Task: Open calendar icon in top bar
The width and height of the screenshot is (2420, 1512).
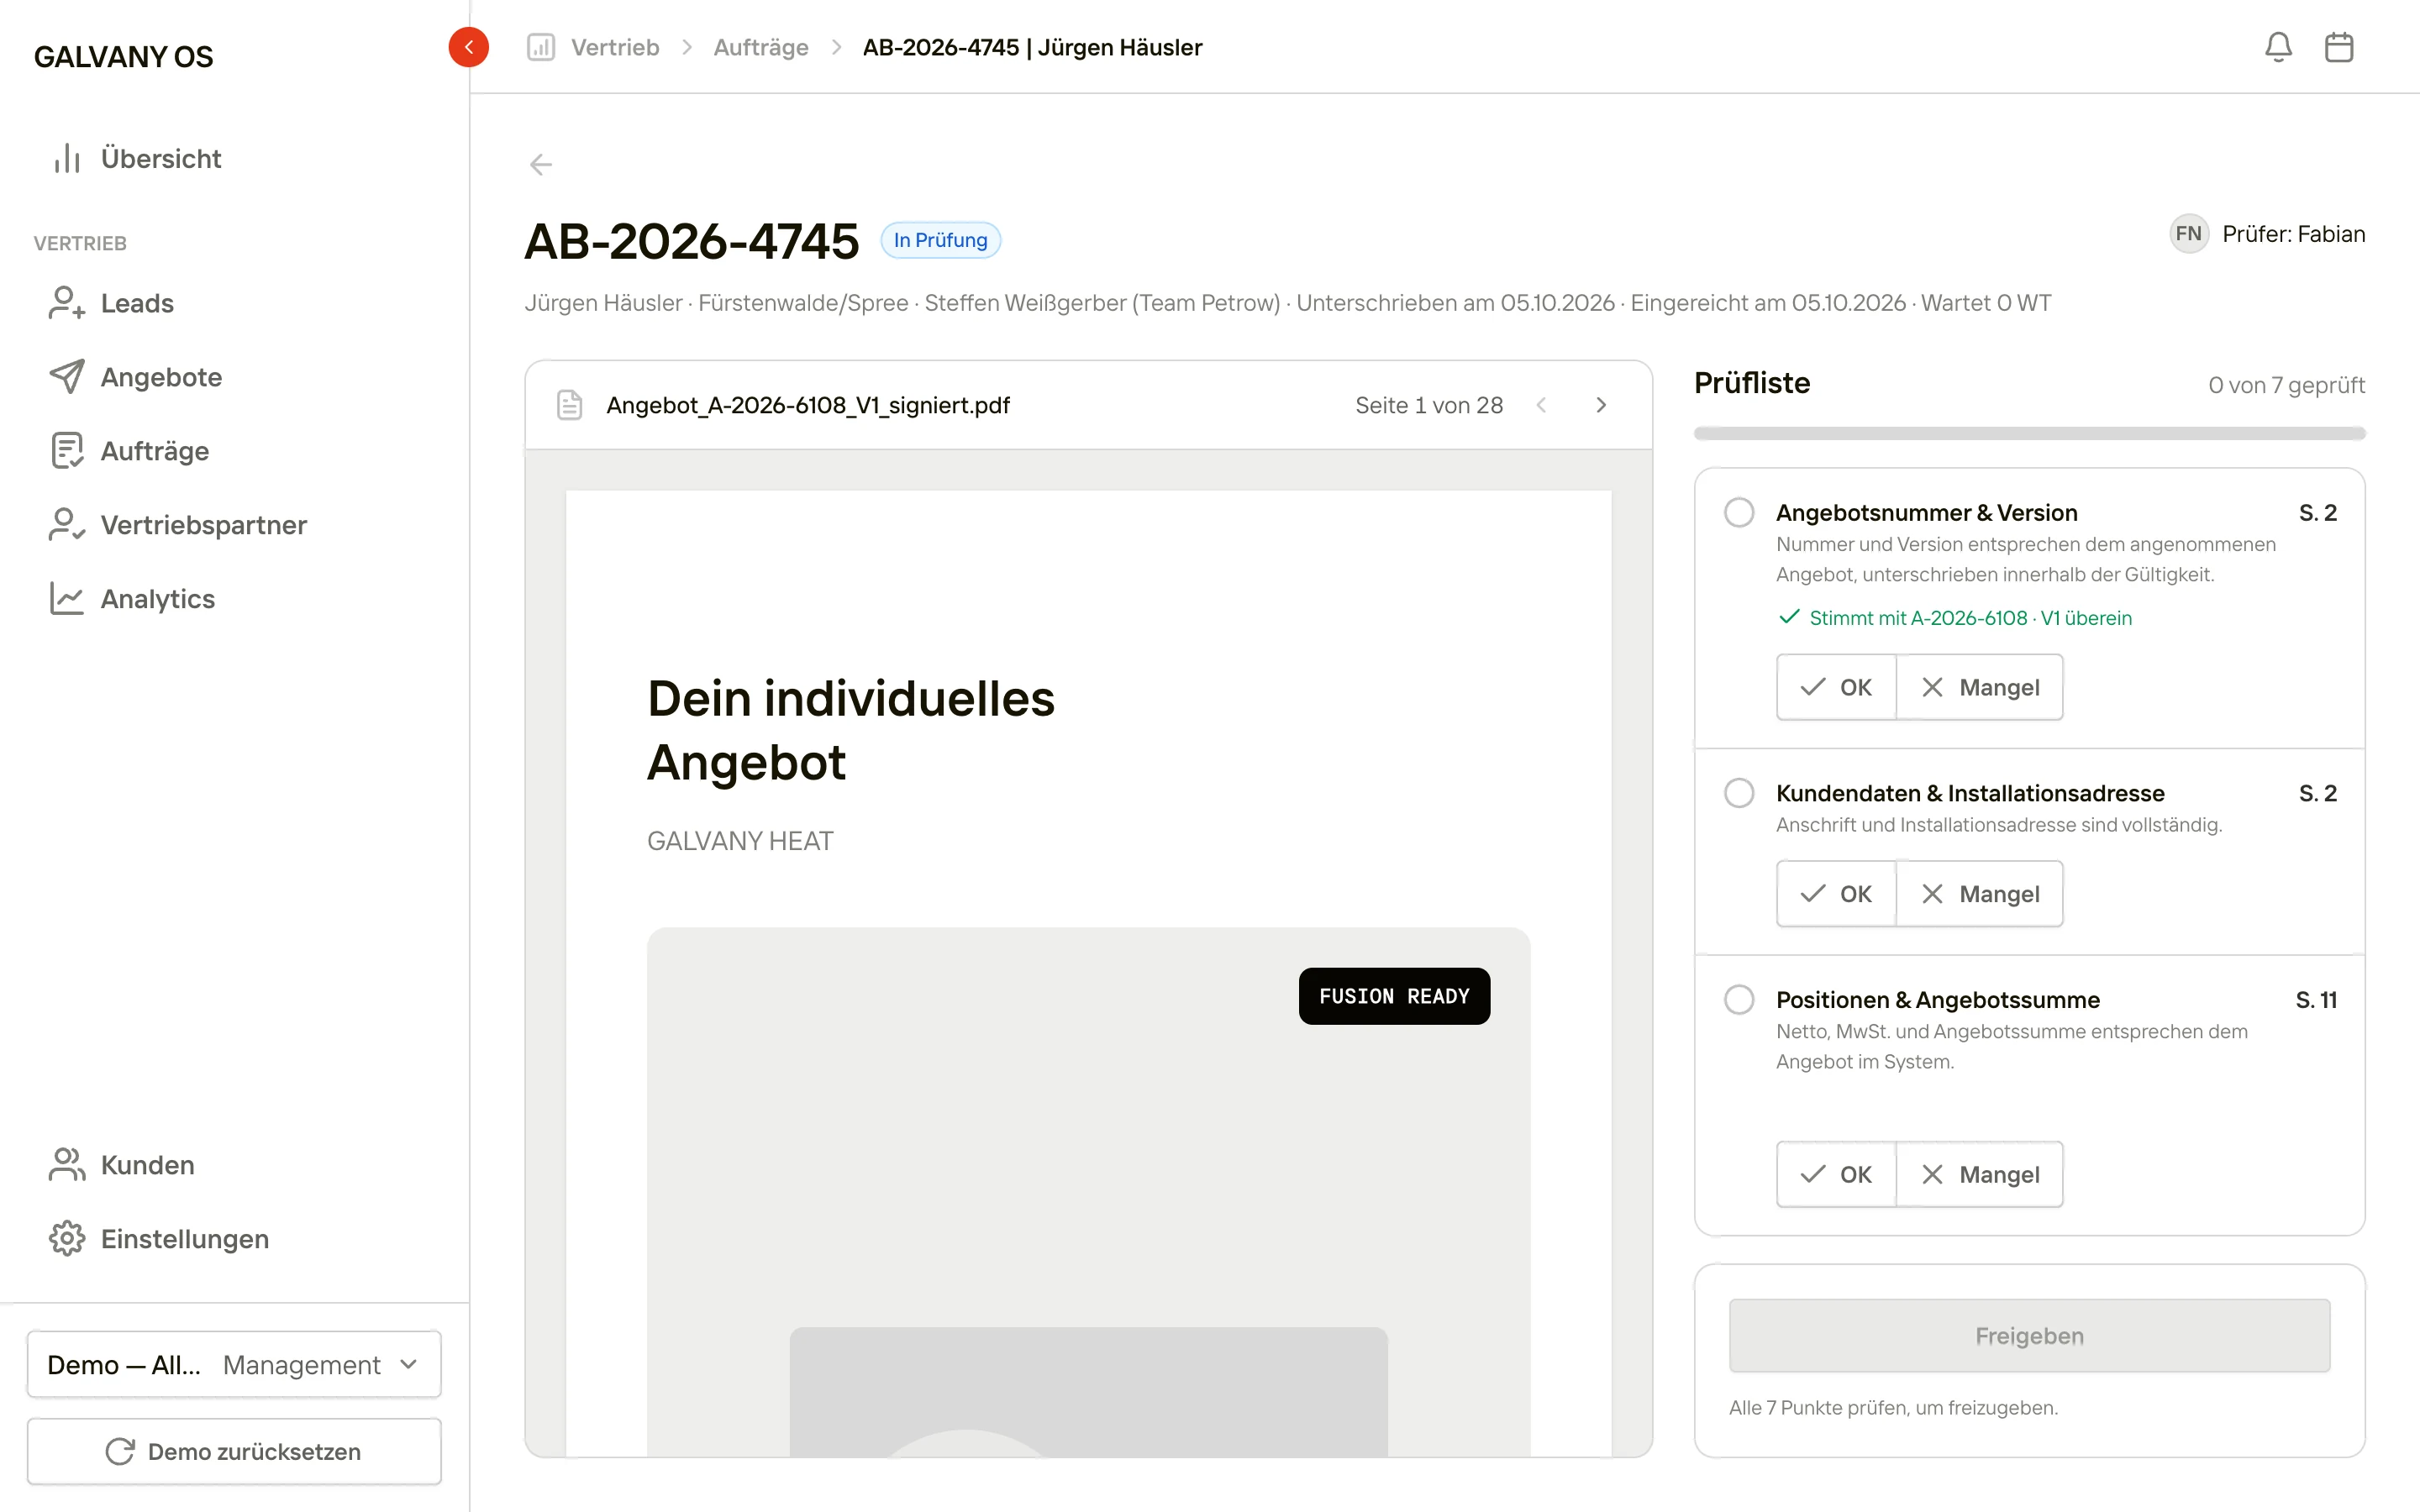Action: [x=2339, y=47]
